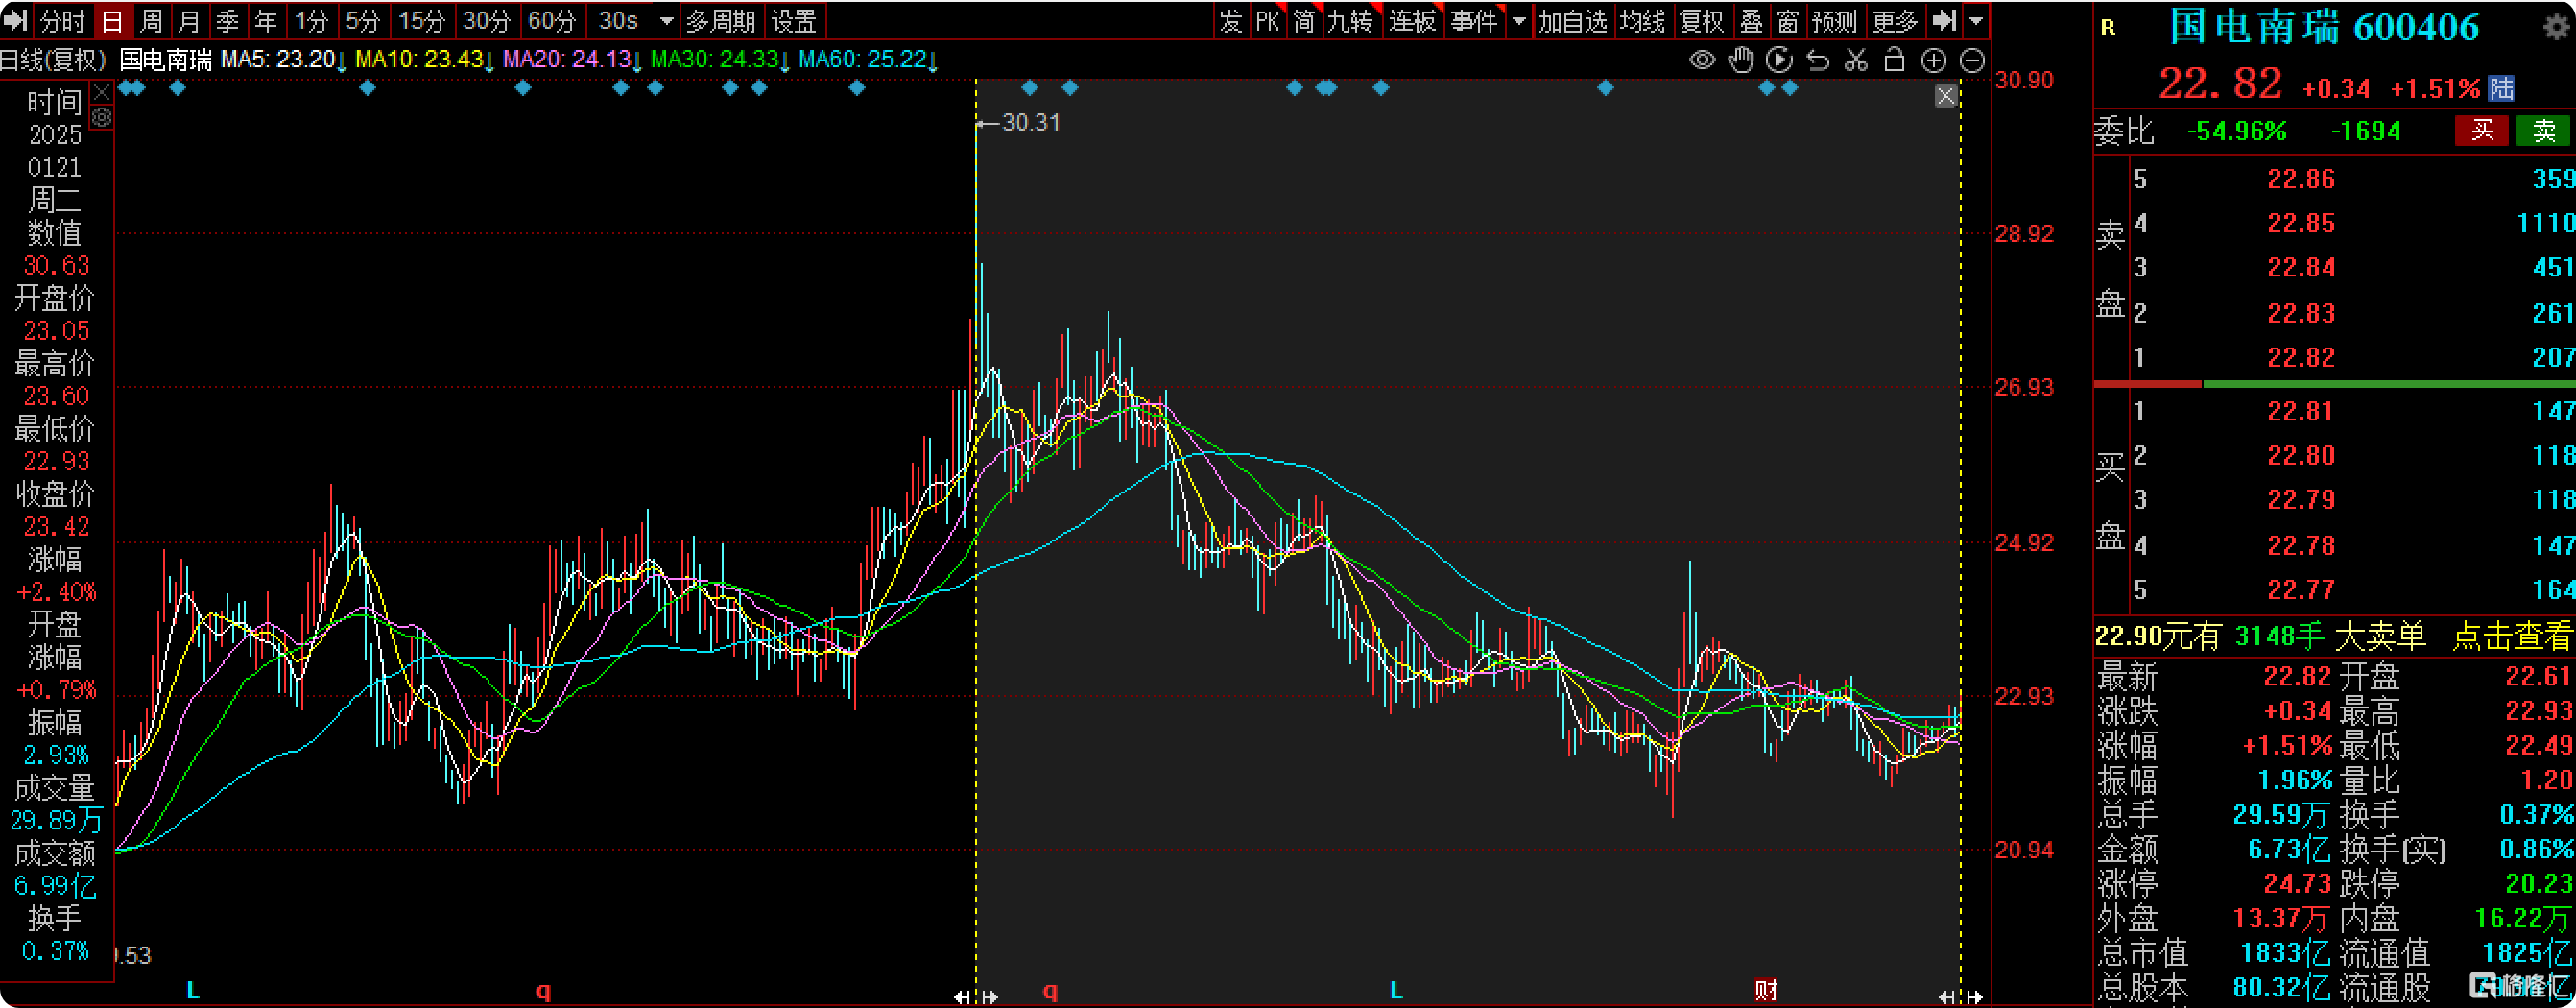Select 年 yearly period tab
This screenshot has width=2576, height=1008.
tap(265, 21)
